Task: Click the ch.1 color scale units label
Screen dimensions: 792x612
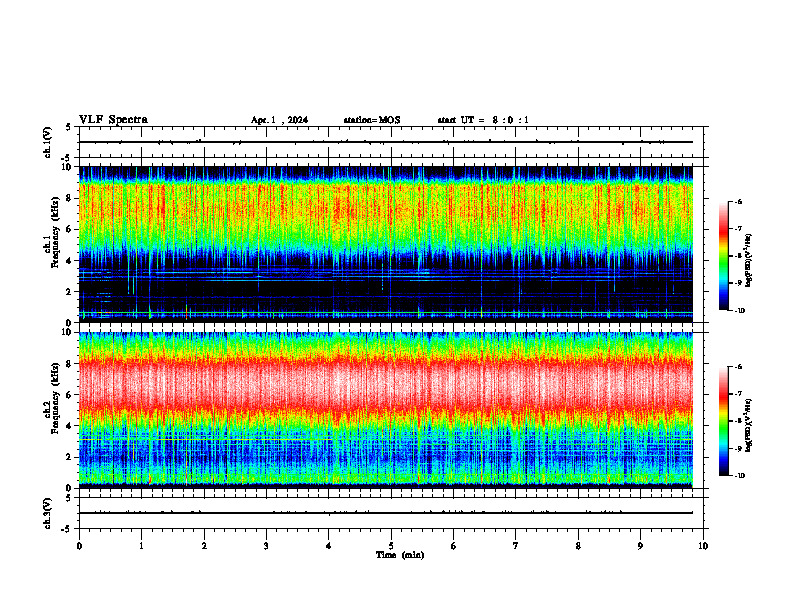Action: pyautogui.click(x=749, y=261)
